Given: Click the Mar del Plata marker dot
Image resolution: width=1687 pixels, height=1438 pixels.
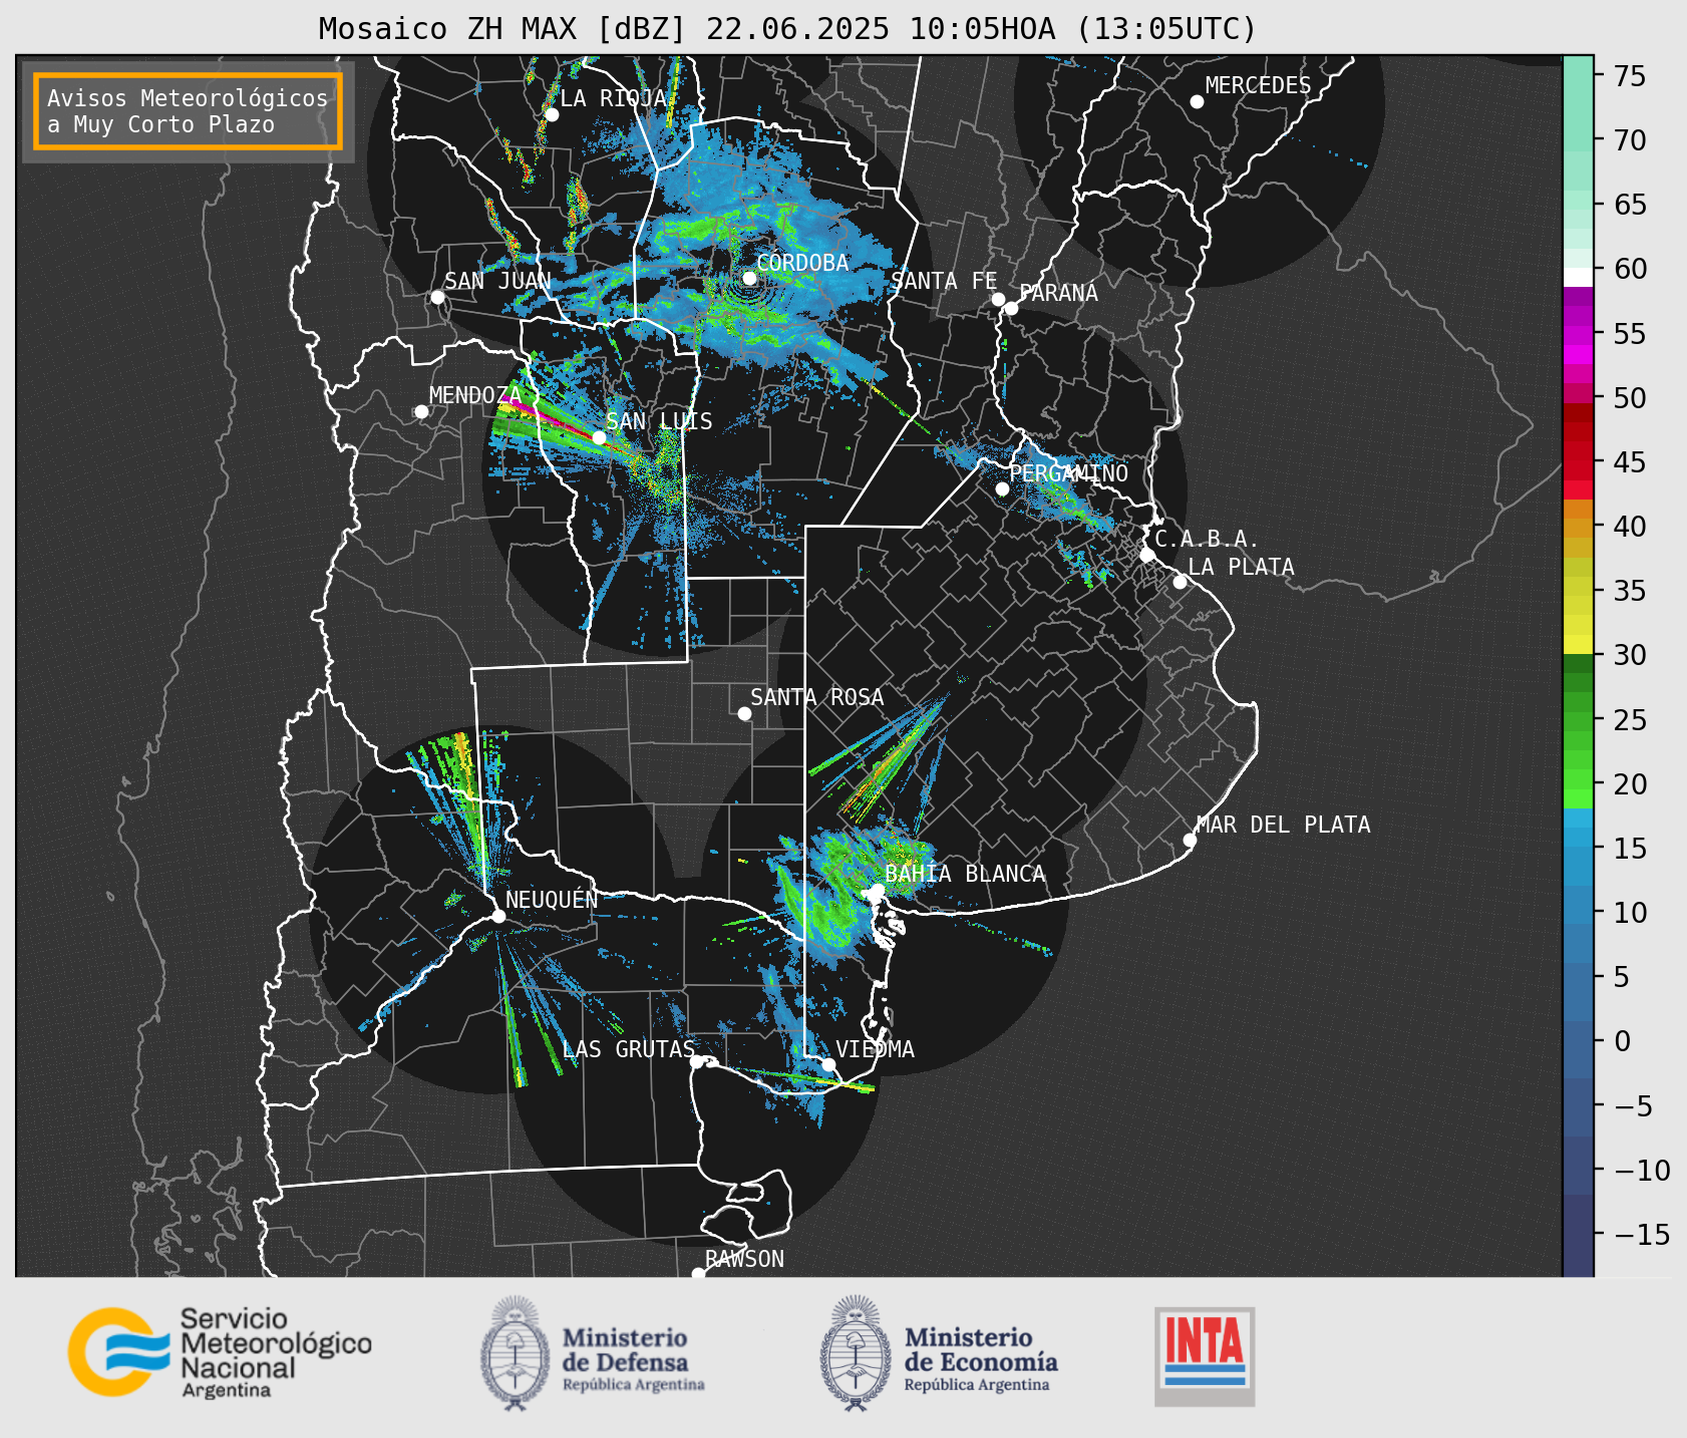Looking at the screenshot, I should pyautogui.click(x=1190, y=840).
